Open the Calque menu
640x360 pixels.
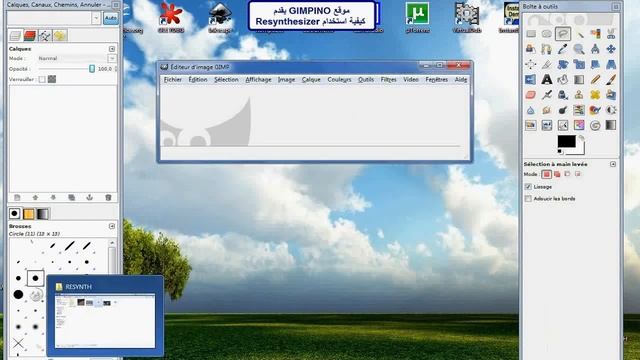tap(311, 80)
